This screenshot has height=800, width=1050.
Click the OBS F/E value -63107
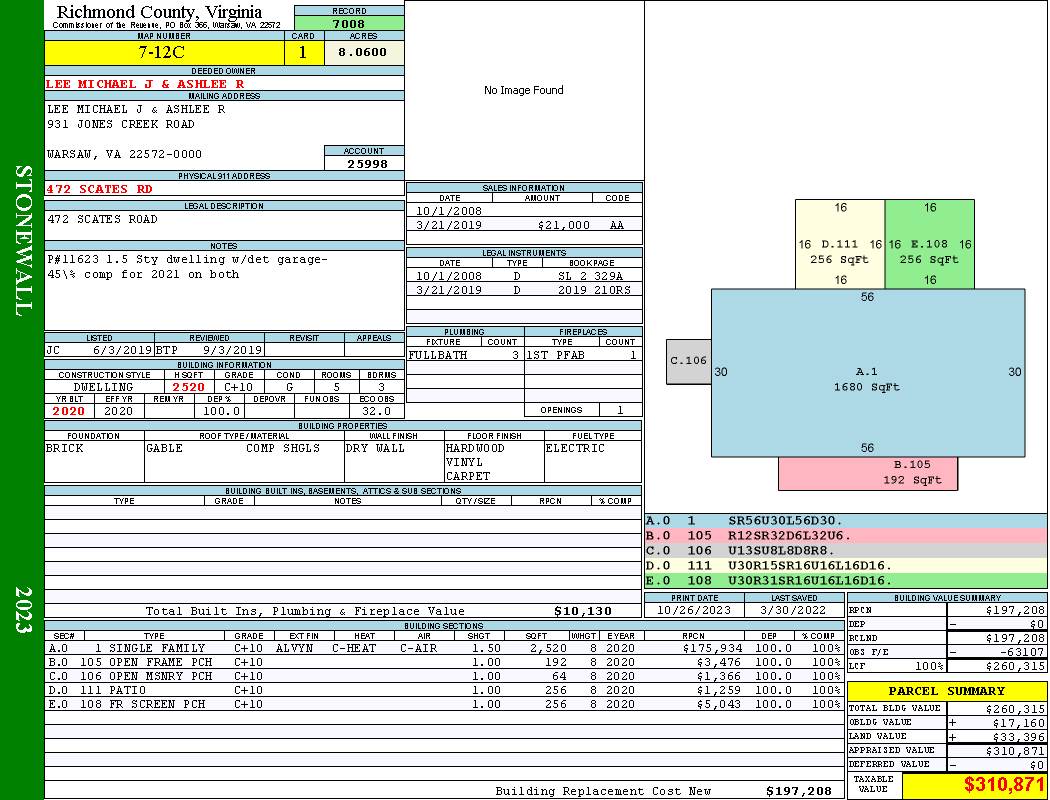click(1022, 652)
